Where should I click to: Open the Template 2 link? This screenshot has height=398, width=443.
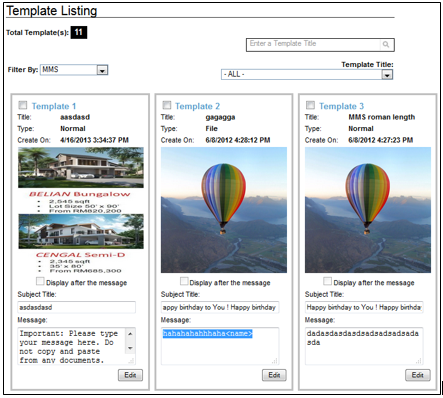tap(197, 106)
